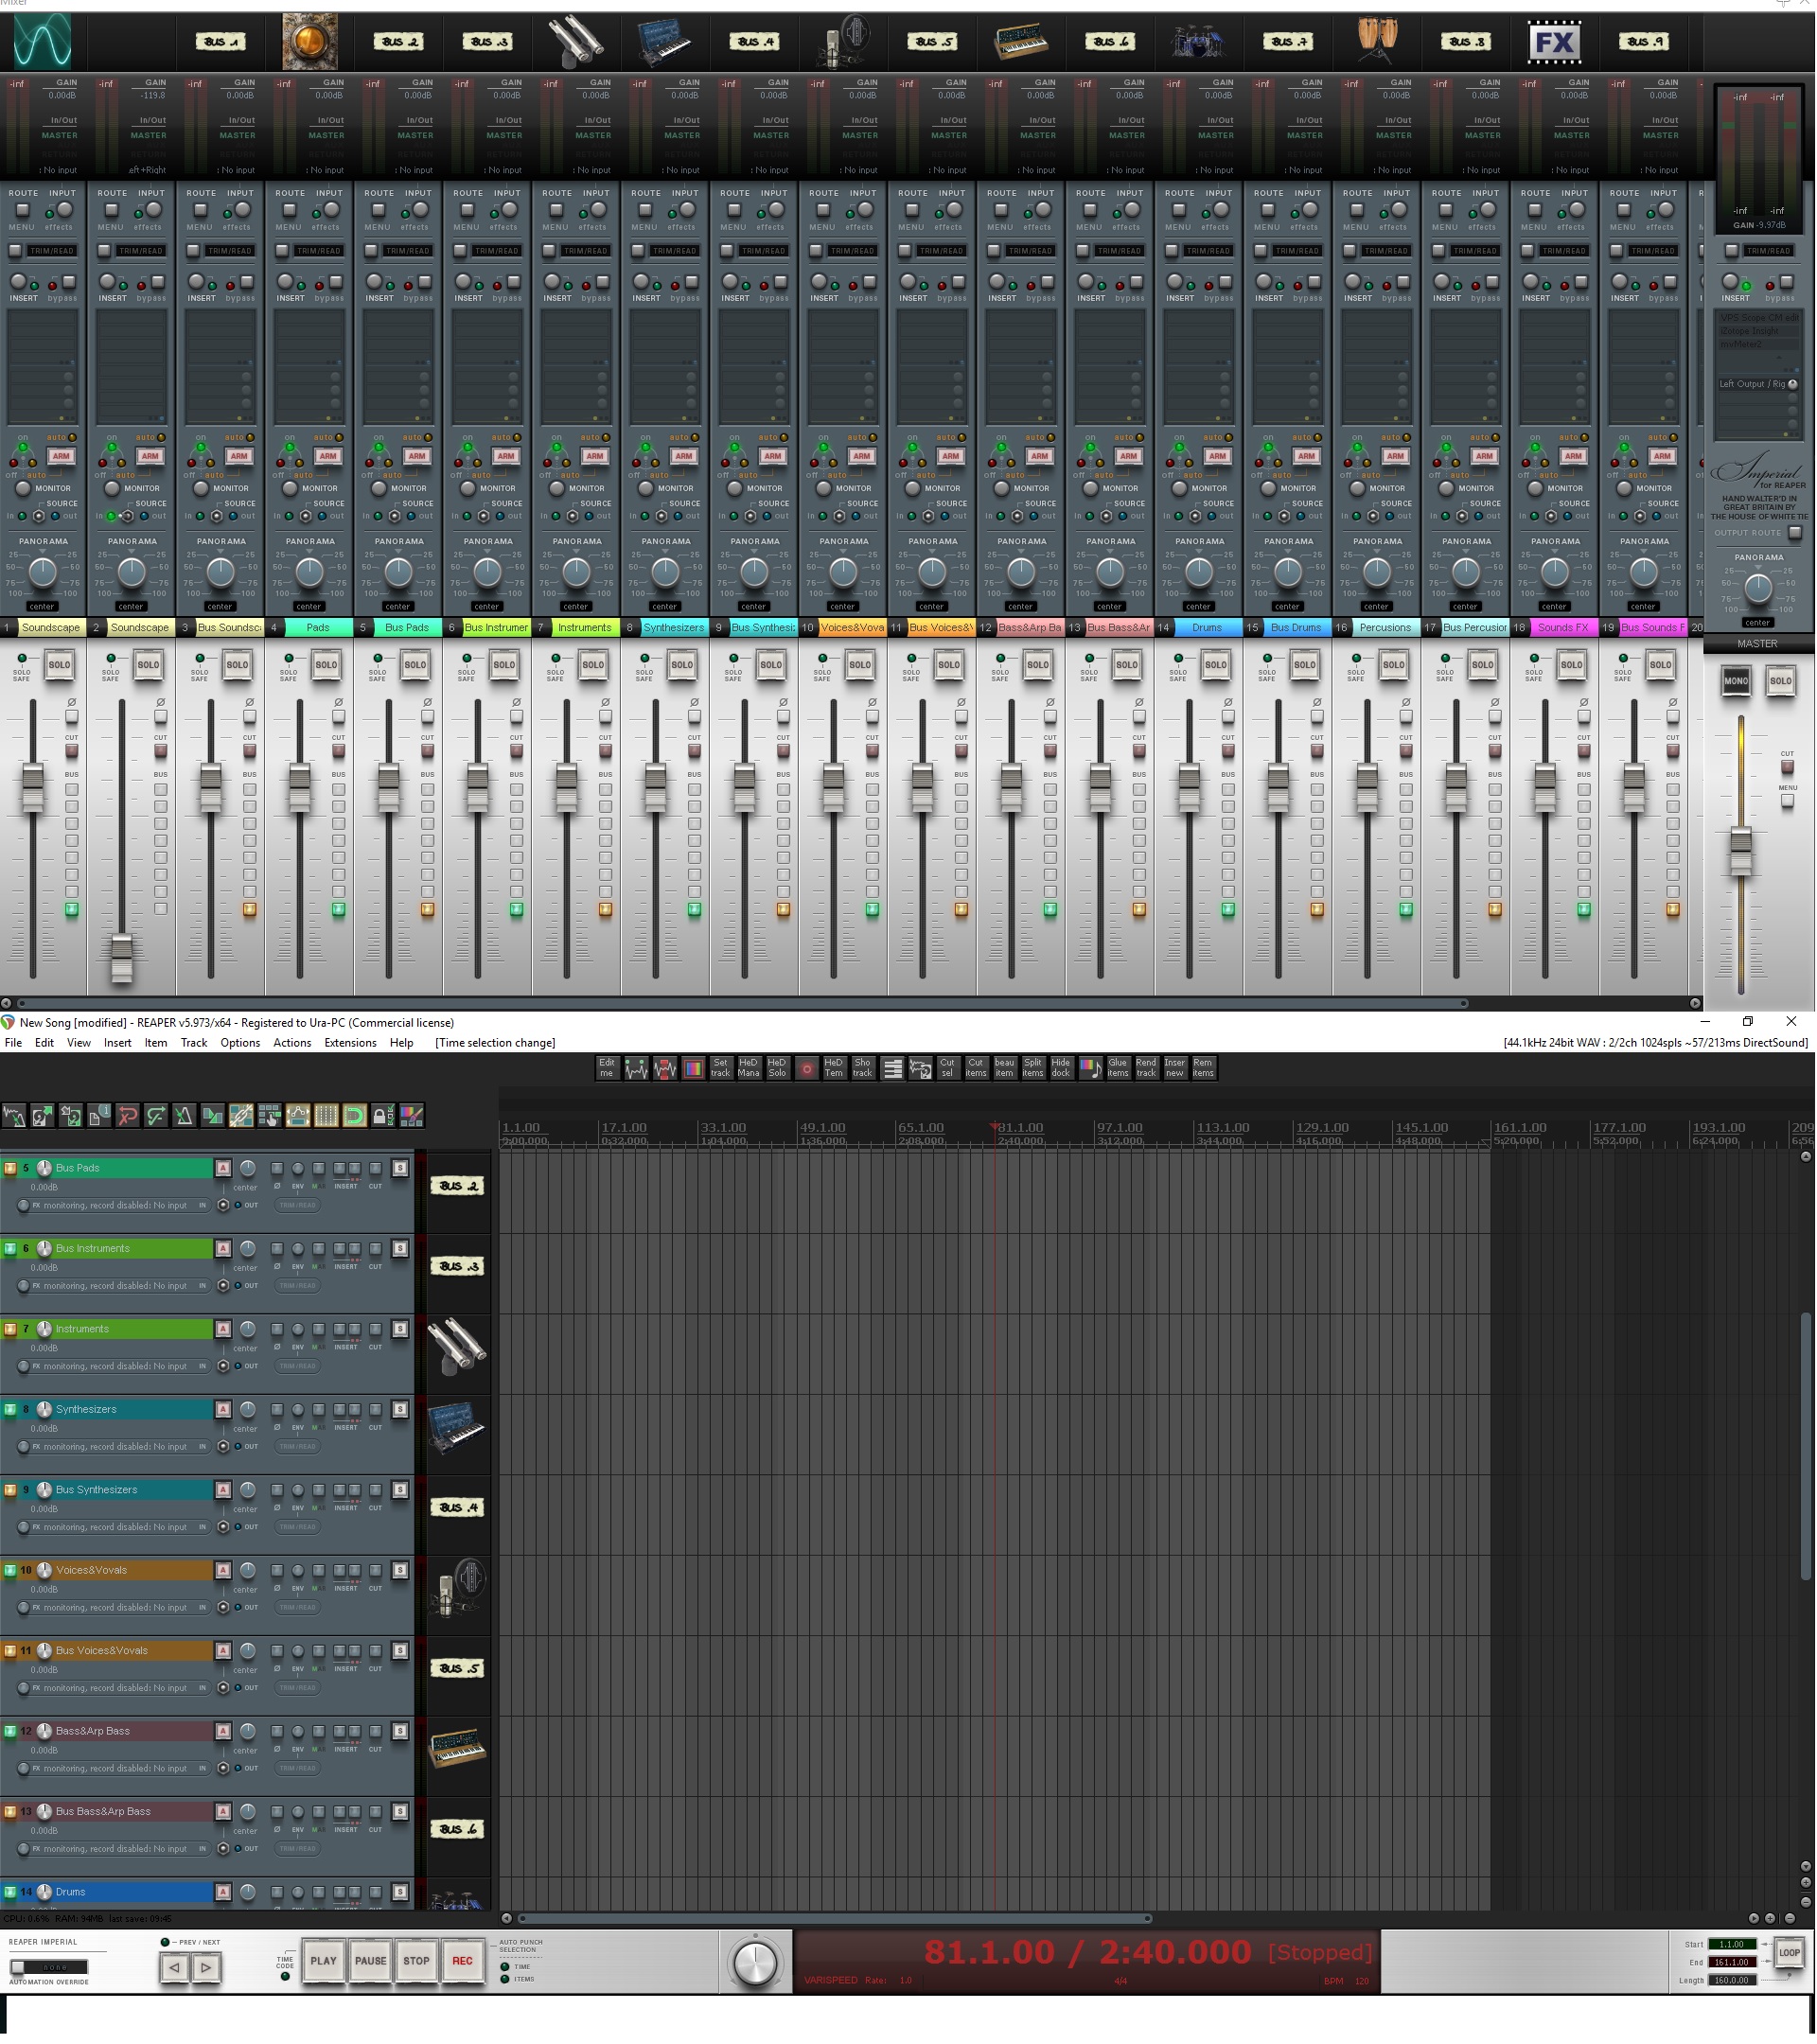This screenshot has height=2044, width=1817.
Task: Toggle the padlock locking icon
Action: pos(383,1115)
